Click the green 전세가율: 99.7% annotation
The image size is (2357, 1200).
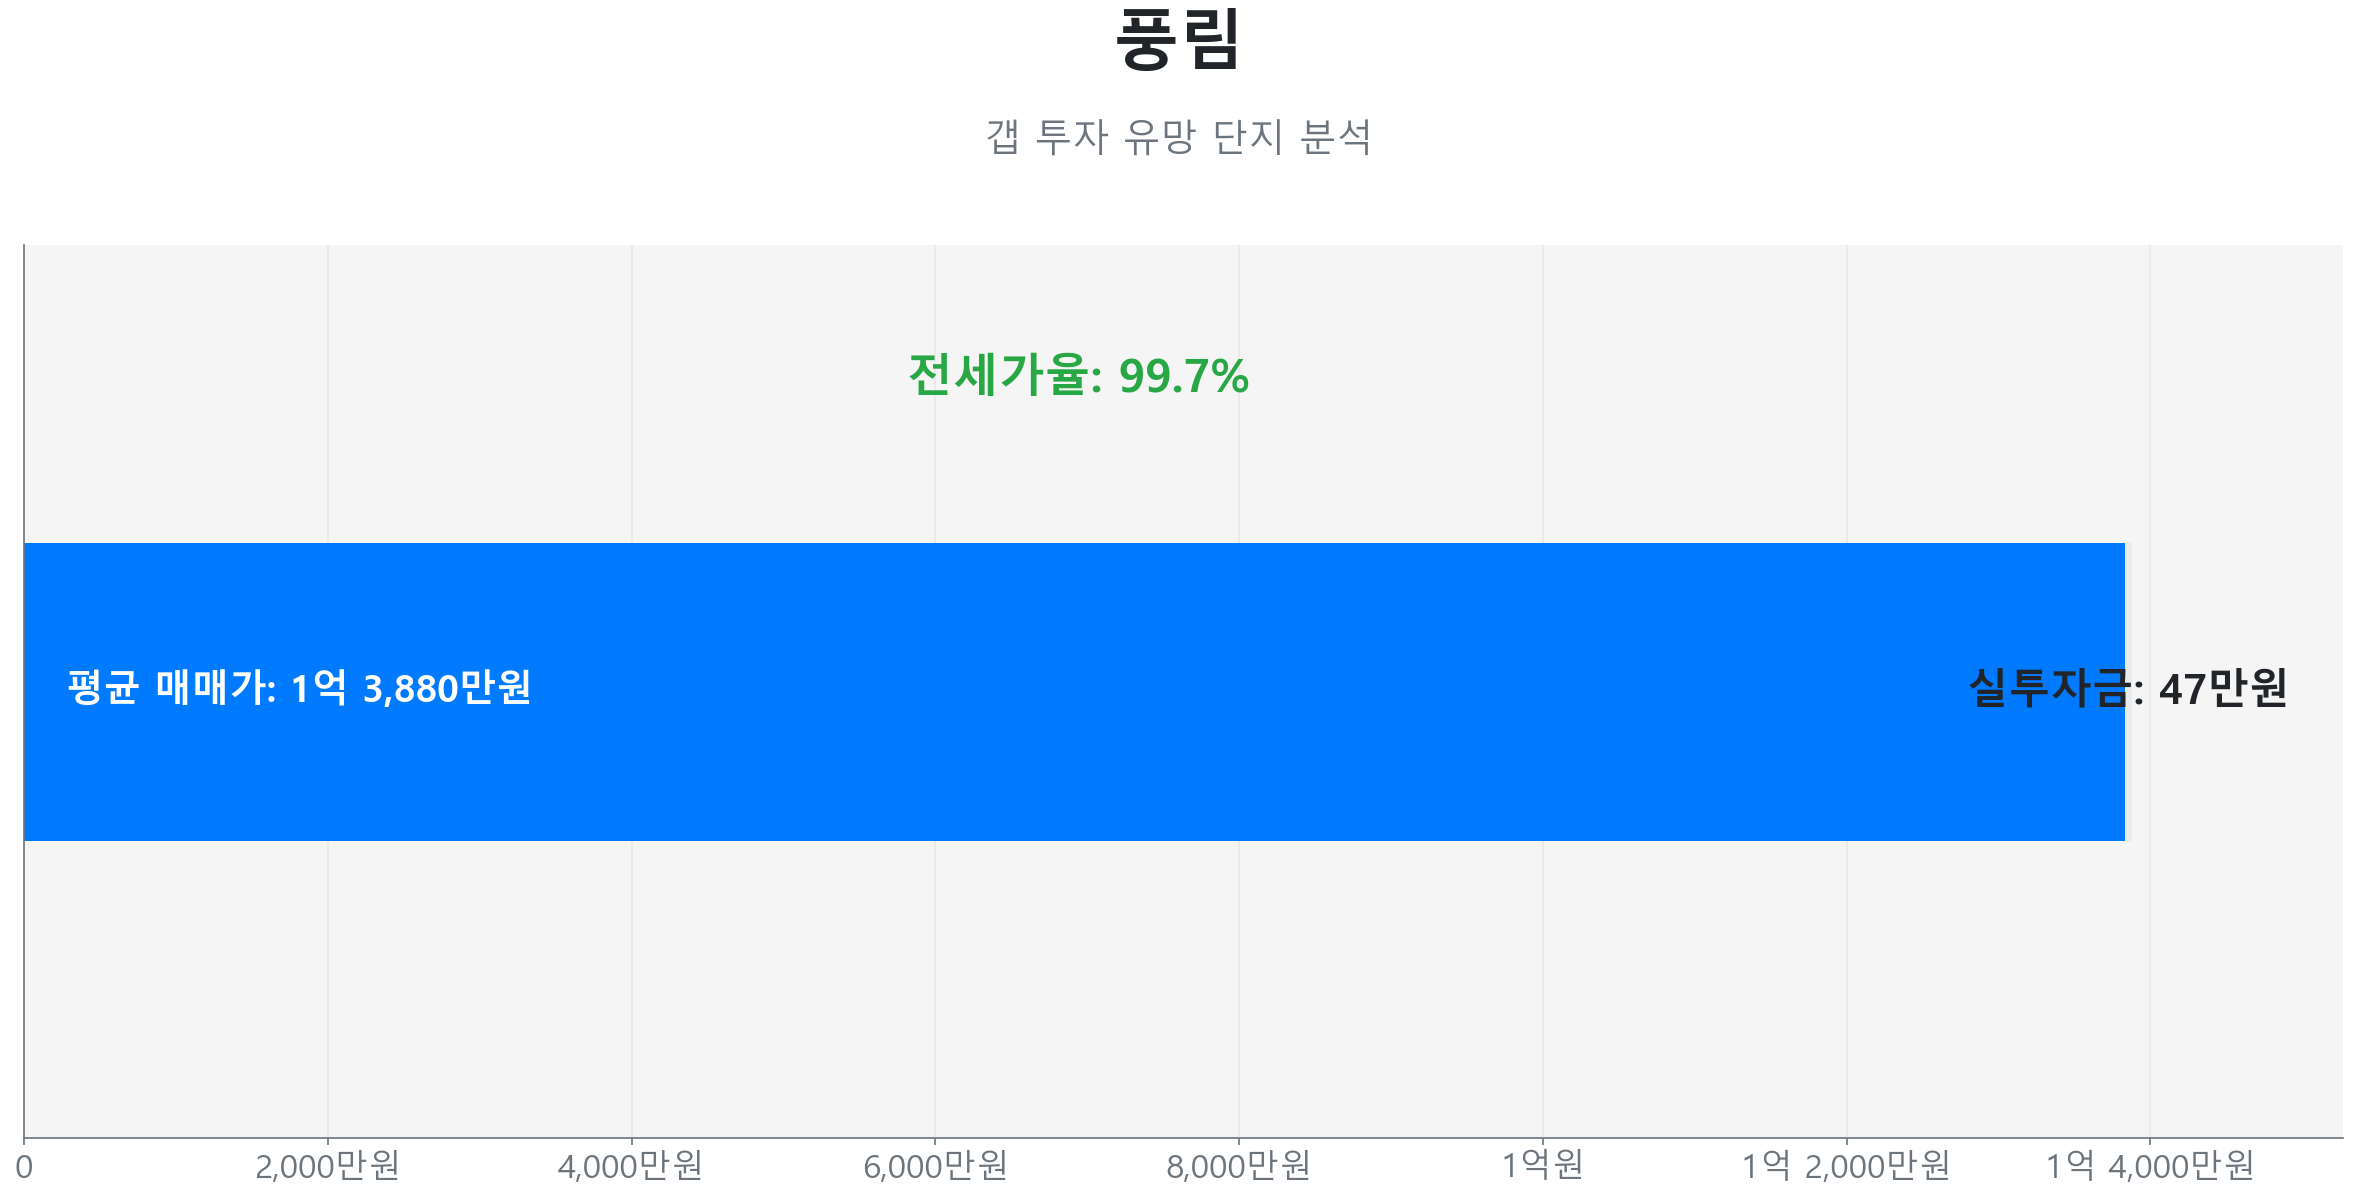pos(1078,376)
